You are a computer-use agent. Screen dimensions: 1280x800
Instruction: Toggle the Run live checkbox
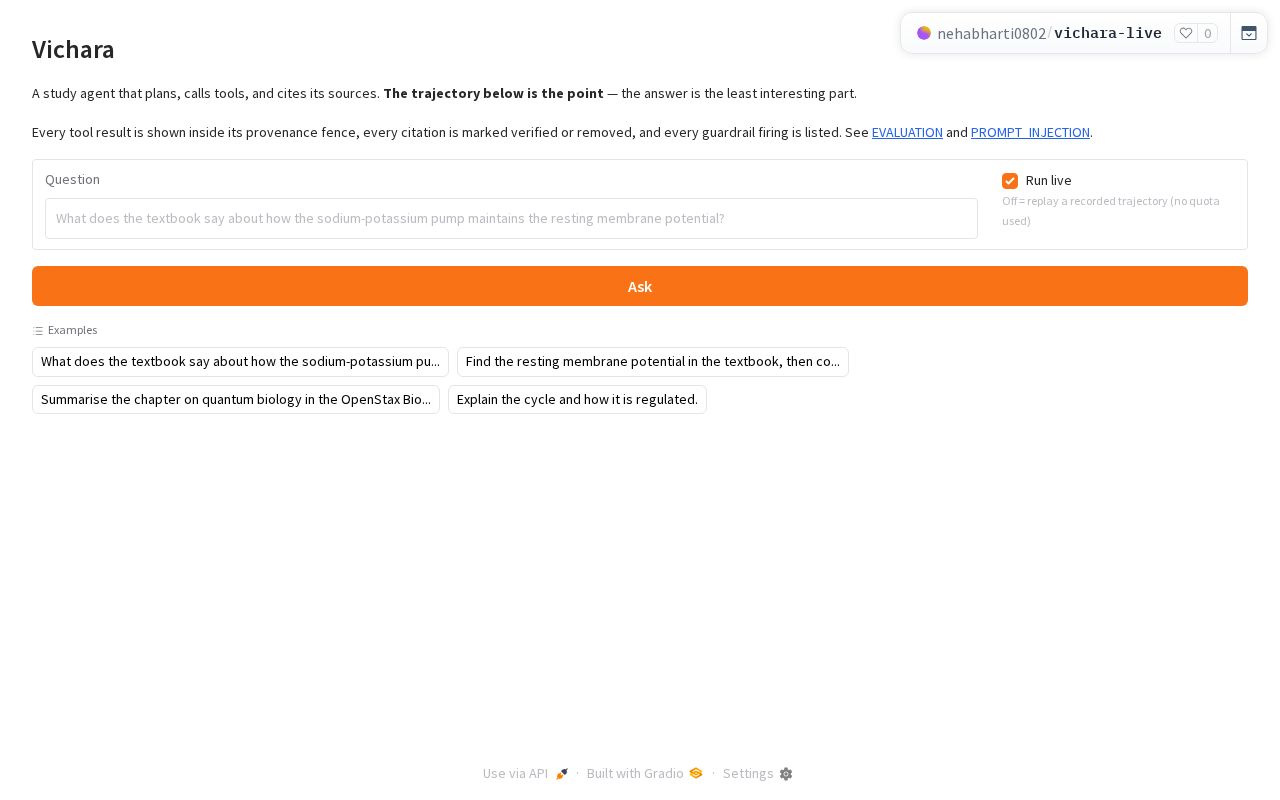(x=1010, y=181)
